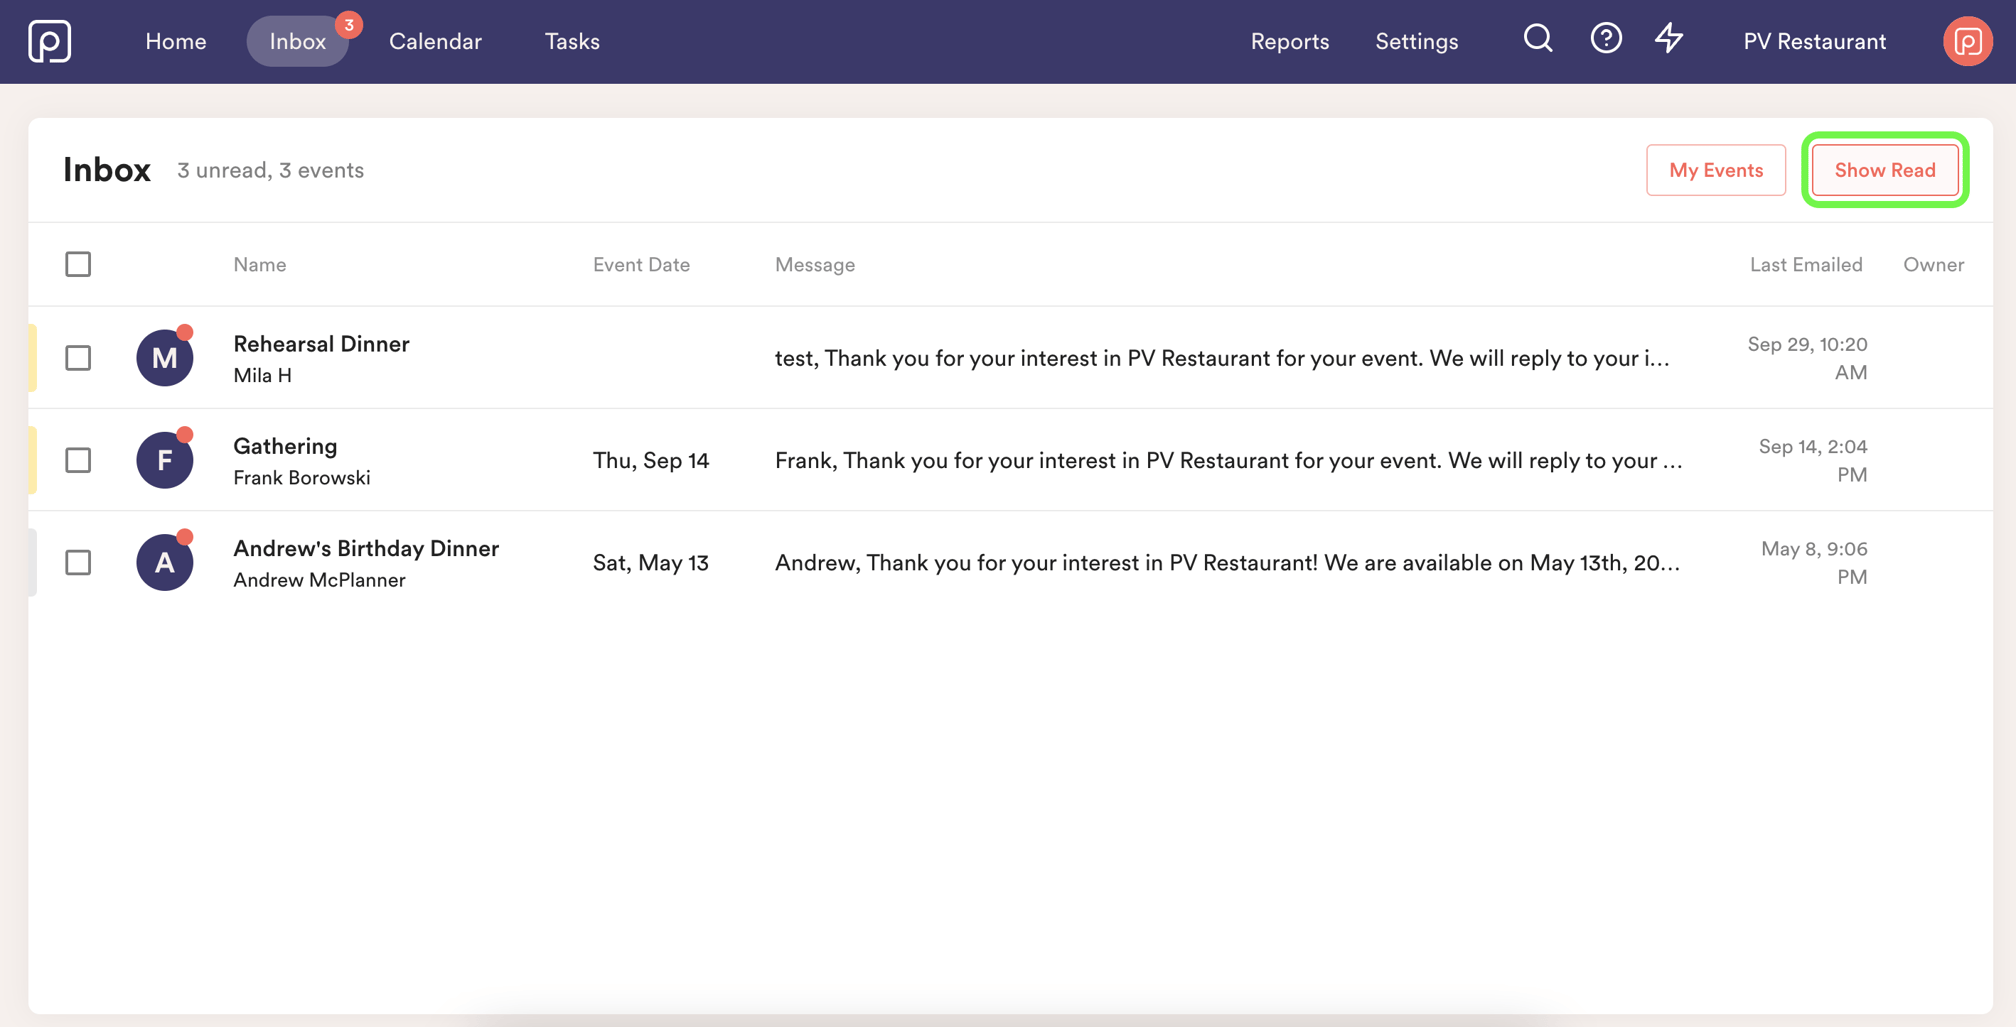Click the lightning bolt quick actions icon

pos(1668,39)
